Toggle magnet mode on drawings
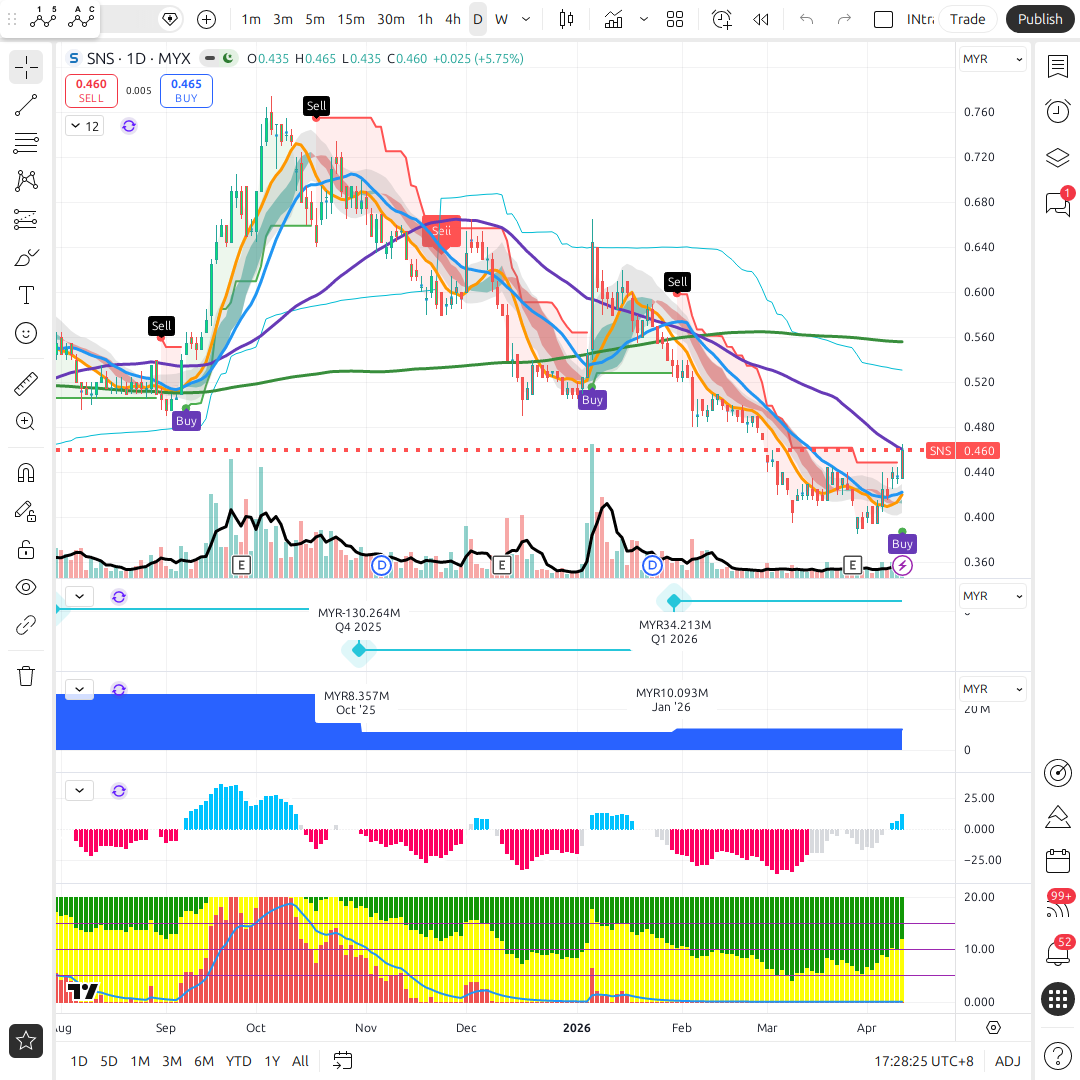Image resolution: width=1080 pixels, height=1080 pixels. click(x=26, y=473)
